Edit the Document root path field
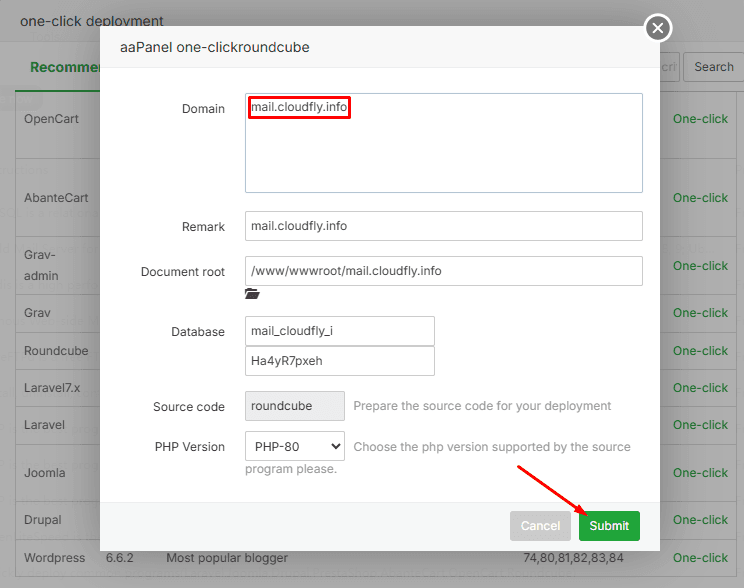Image resolution: width=744 pixels, height=588 pixels. click(444, 271)
